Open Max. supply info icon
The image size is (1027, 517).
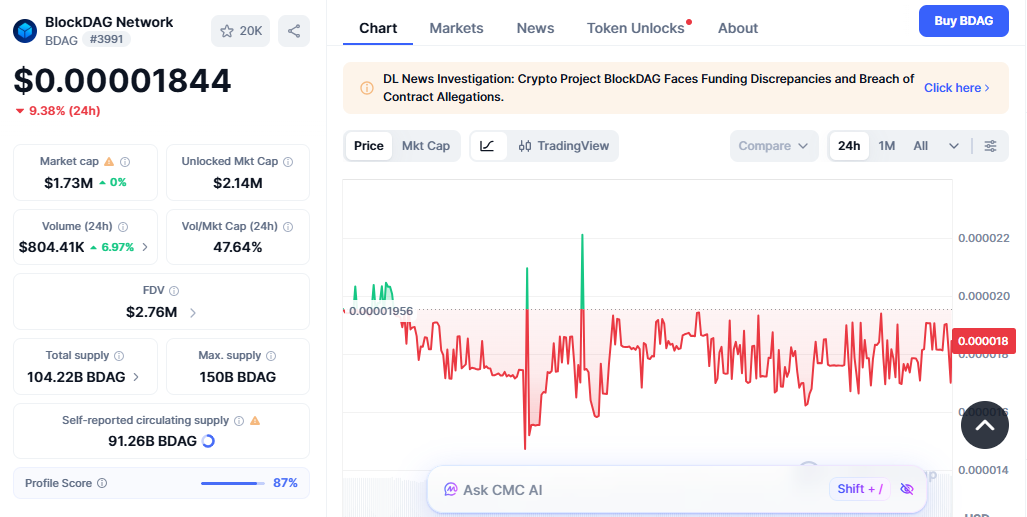(271, 355)
